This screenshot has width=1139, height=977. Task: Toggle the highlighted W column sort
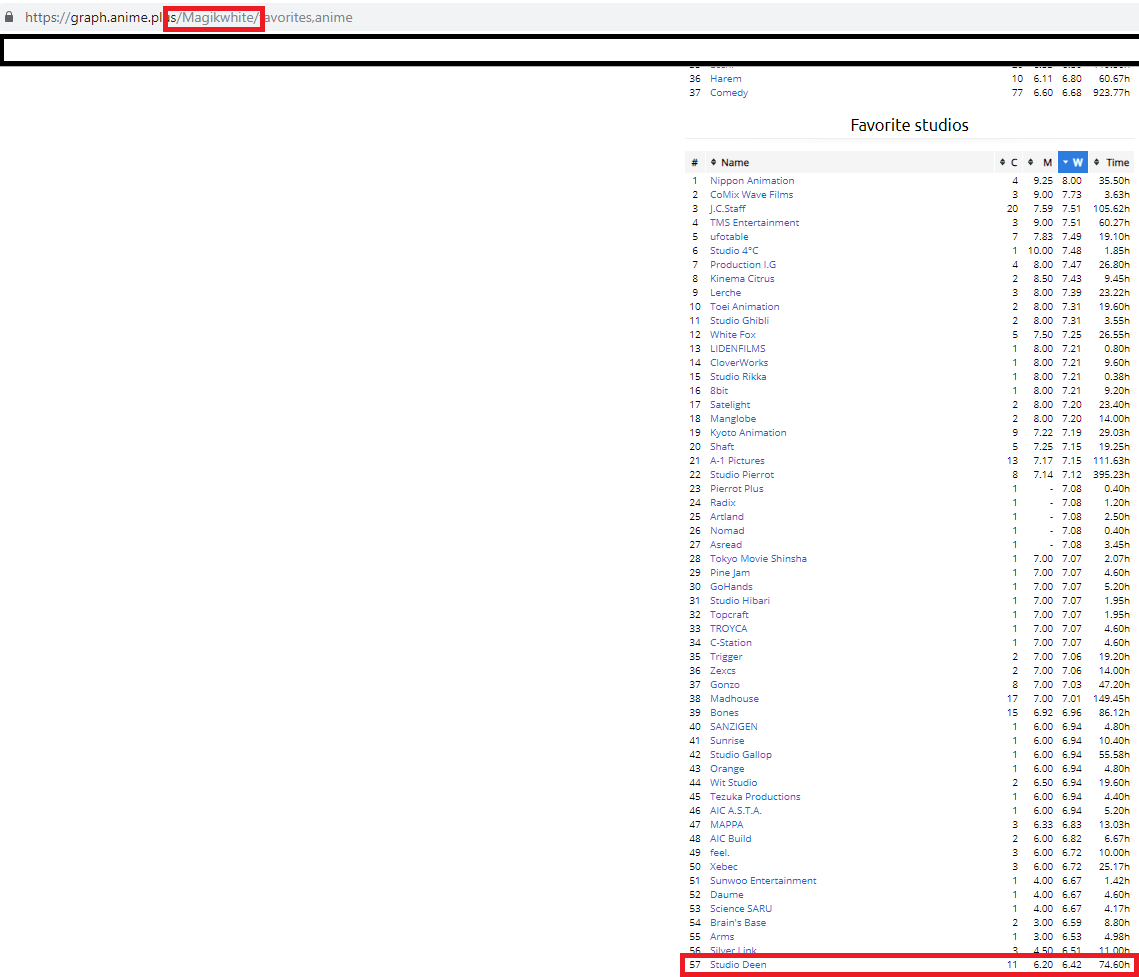coord(1073,162)
